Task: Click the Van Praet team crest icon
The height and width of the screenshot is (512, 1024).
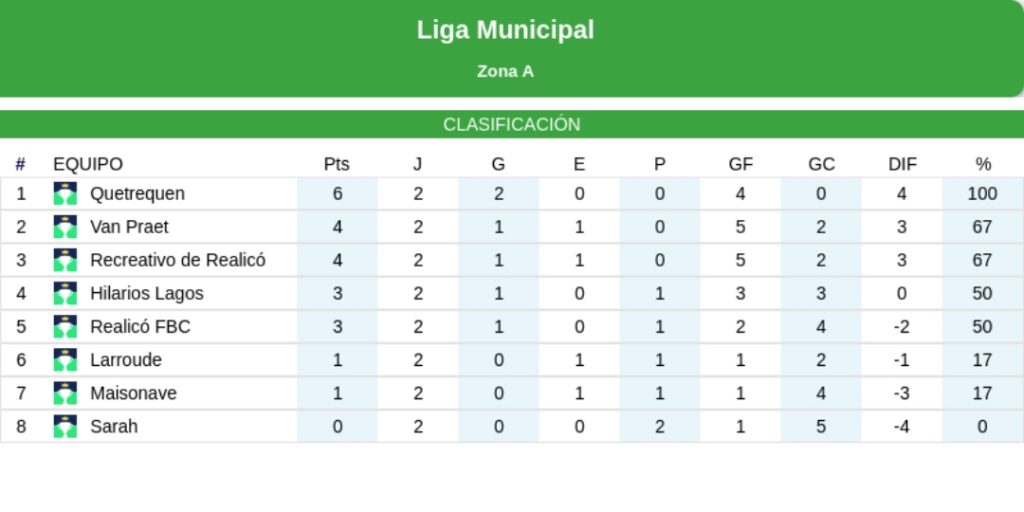Action: tap(65, 227)
